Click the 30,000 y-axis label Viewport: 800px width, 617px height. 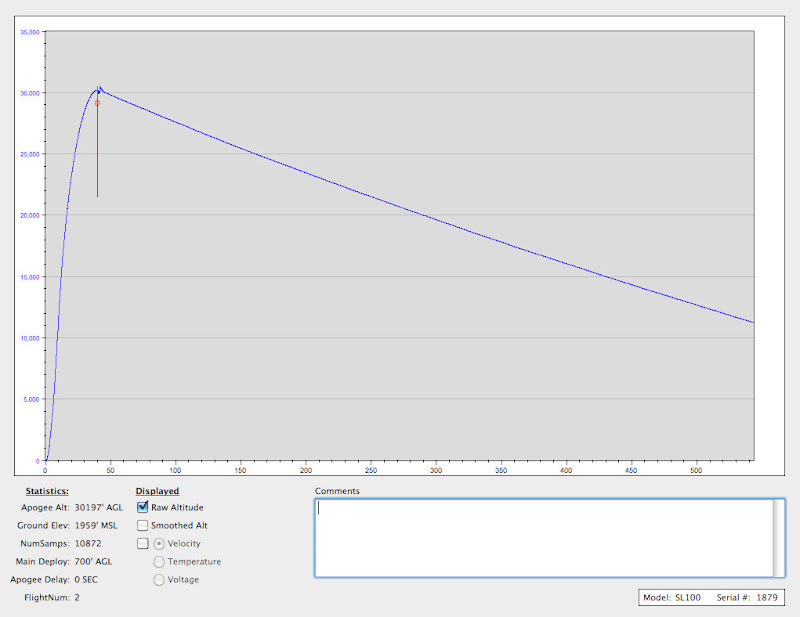click(x=30, y=93)
